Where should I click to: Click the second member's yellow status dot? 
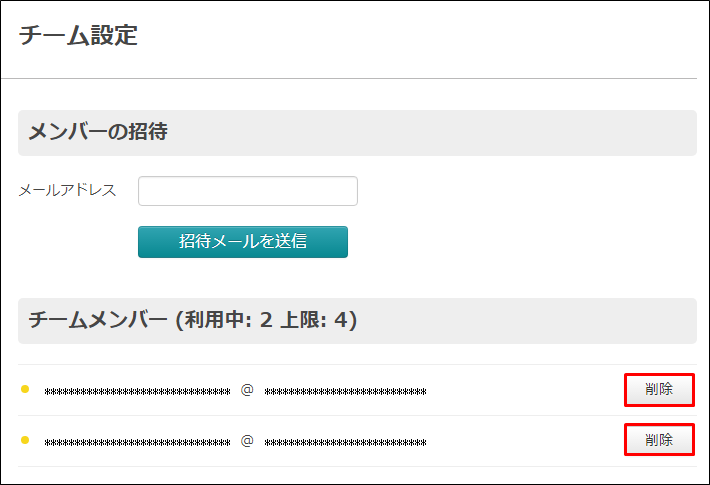coord(25,440)
